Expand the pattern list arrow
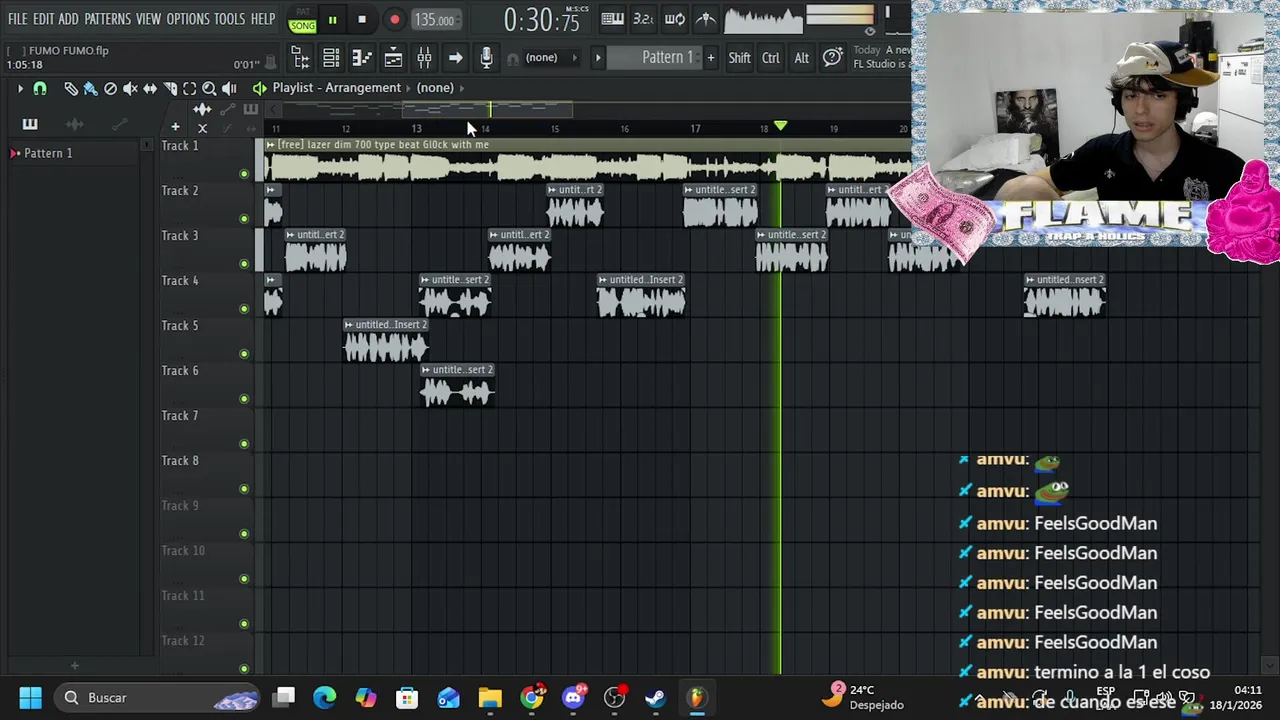Viewport: 1280px width, 720px height. 598,58
